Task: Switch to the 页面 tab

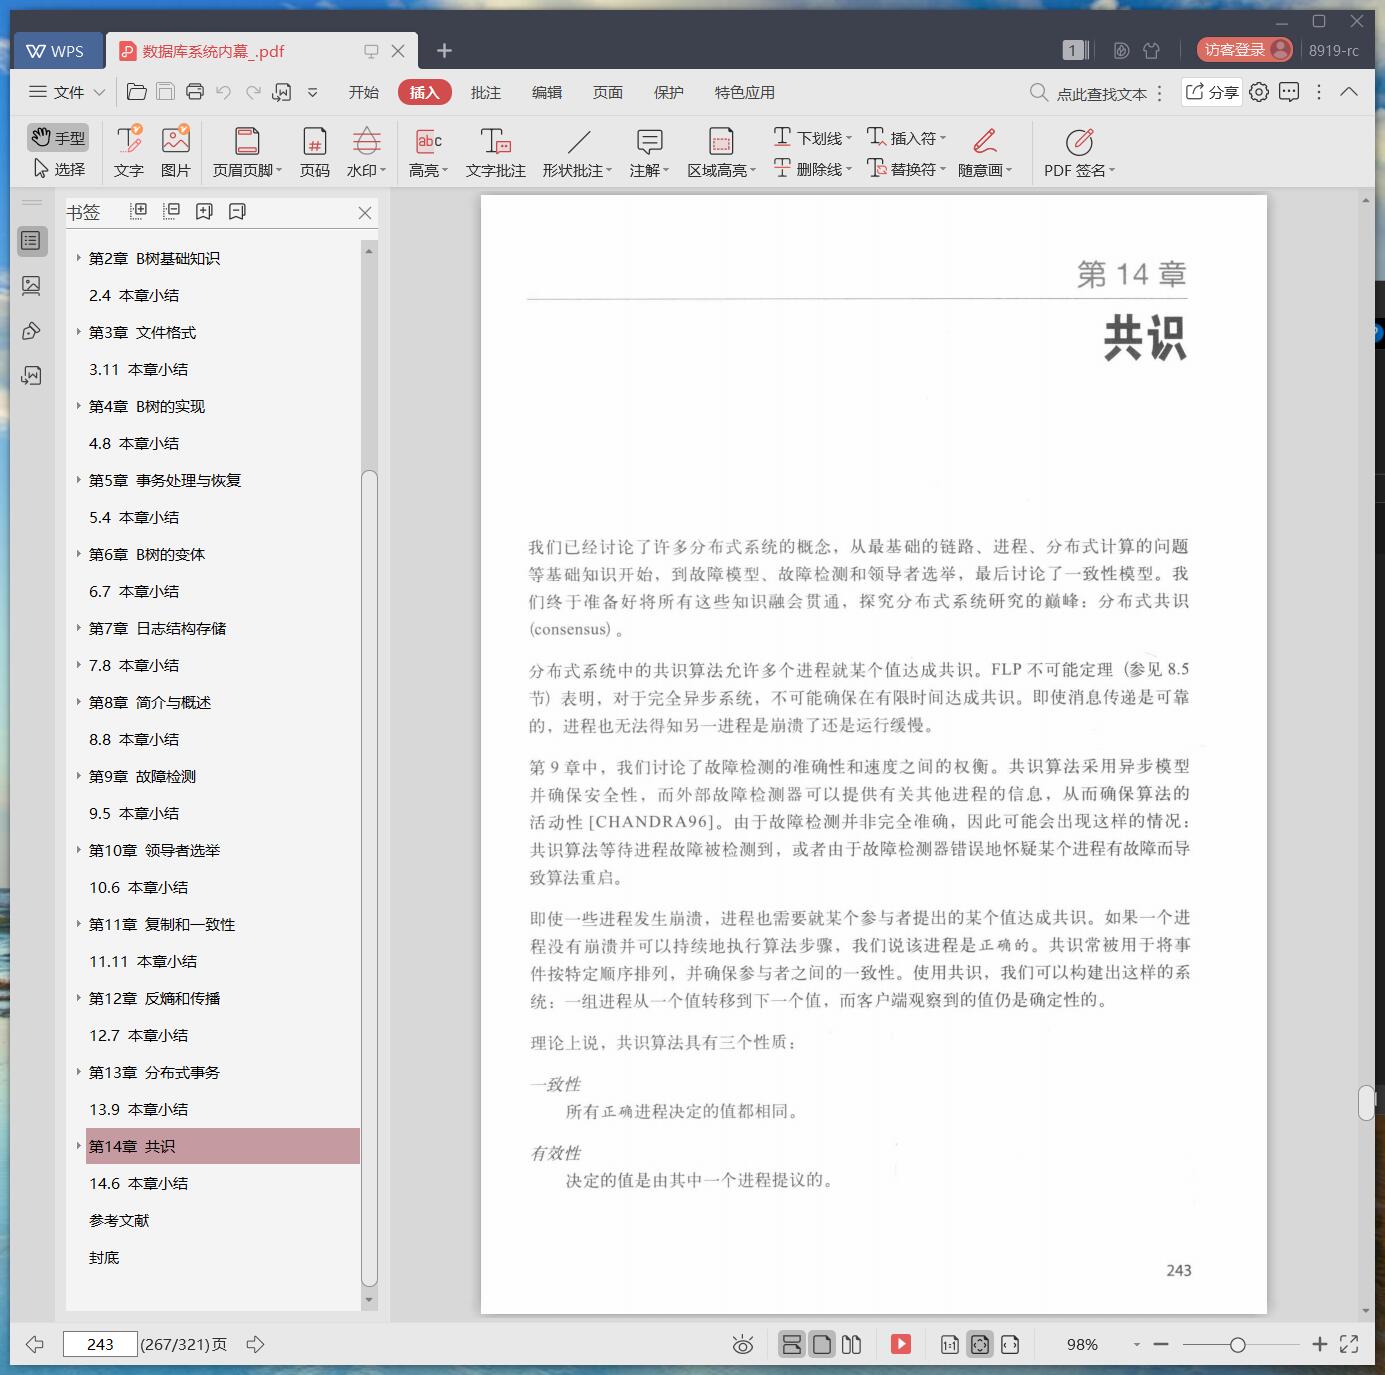Action: click(608, 92)
